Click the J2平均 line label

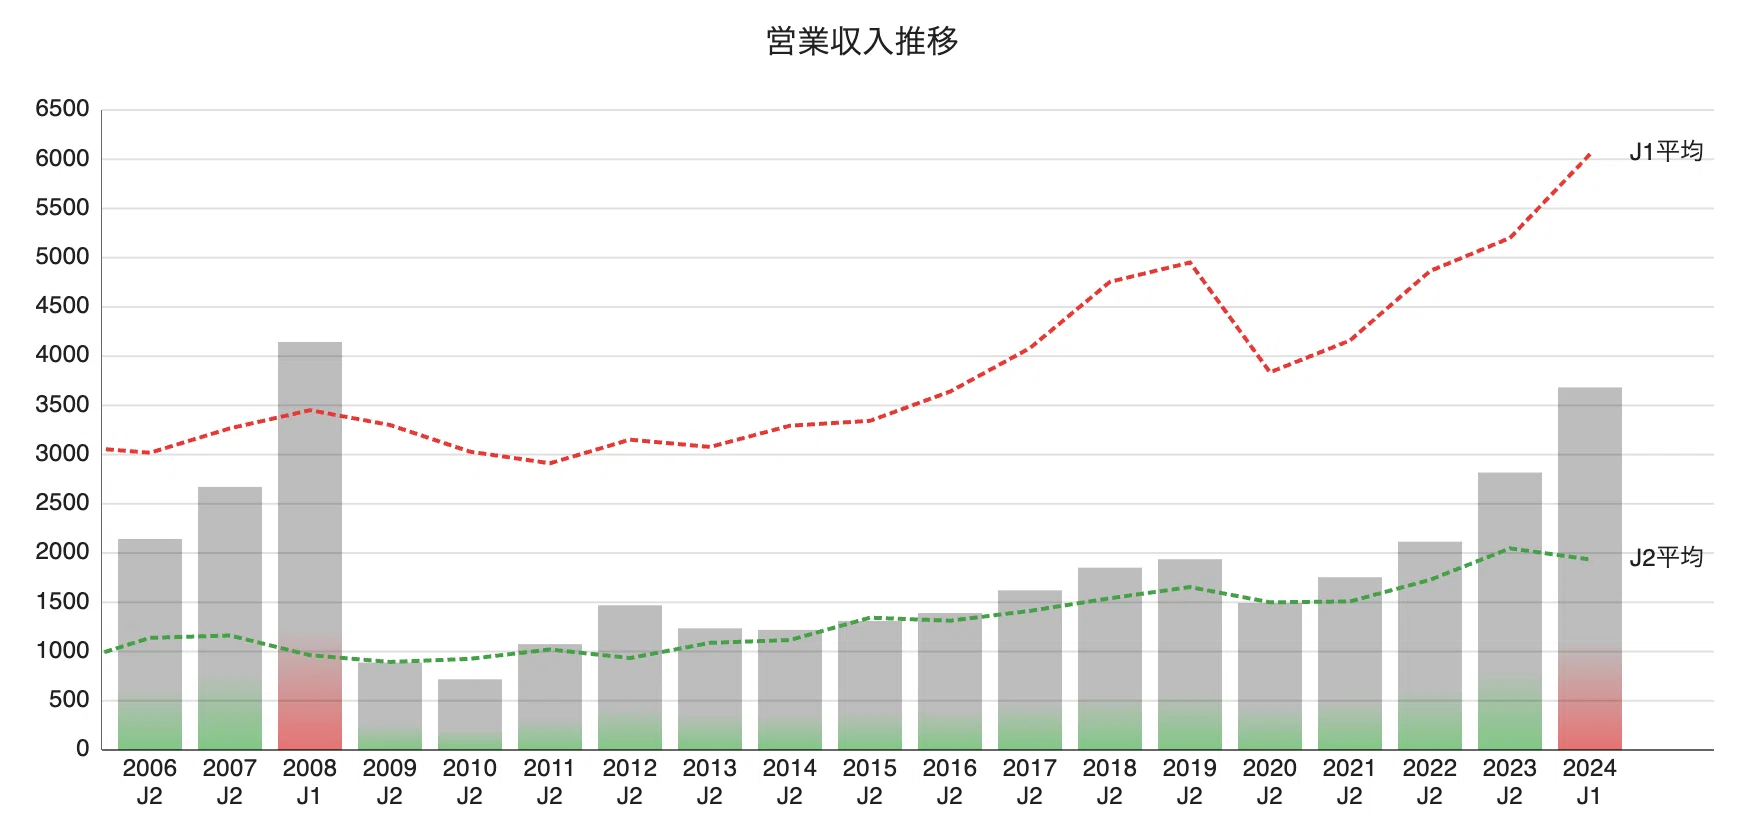(1666, 557)
